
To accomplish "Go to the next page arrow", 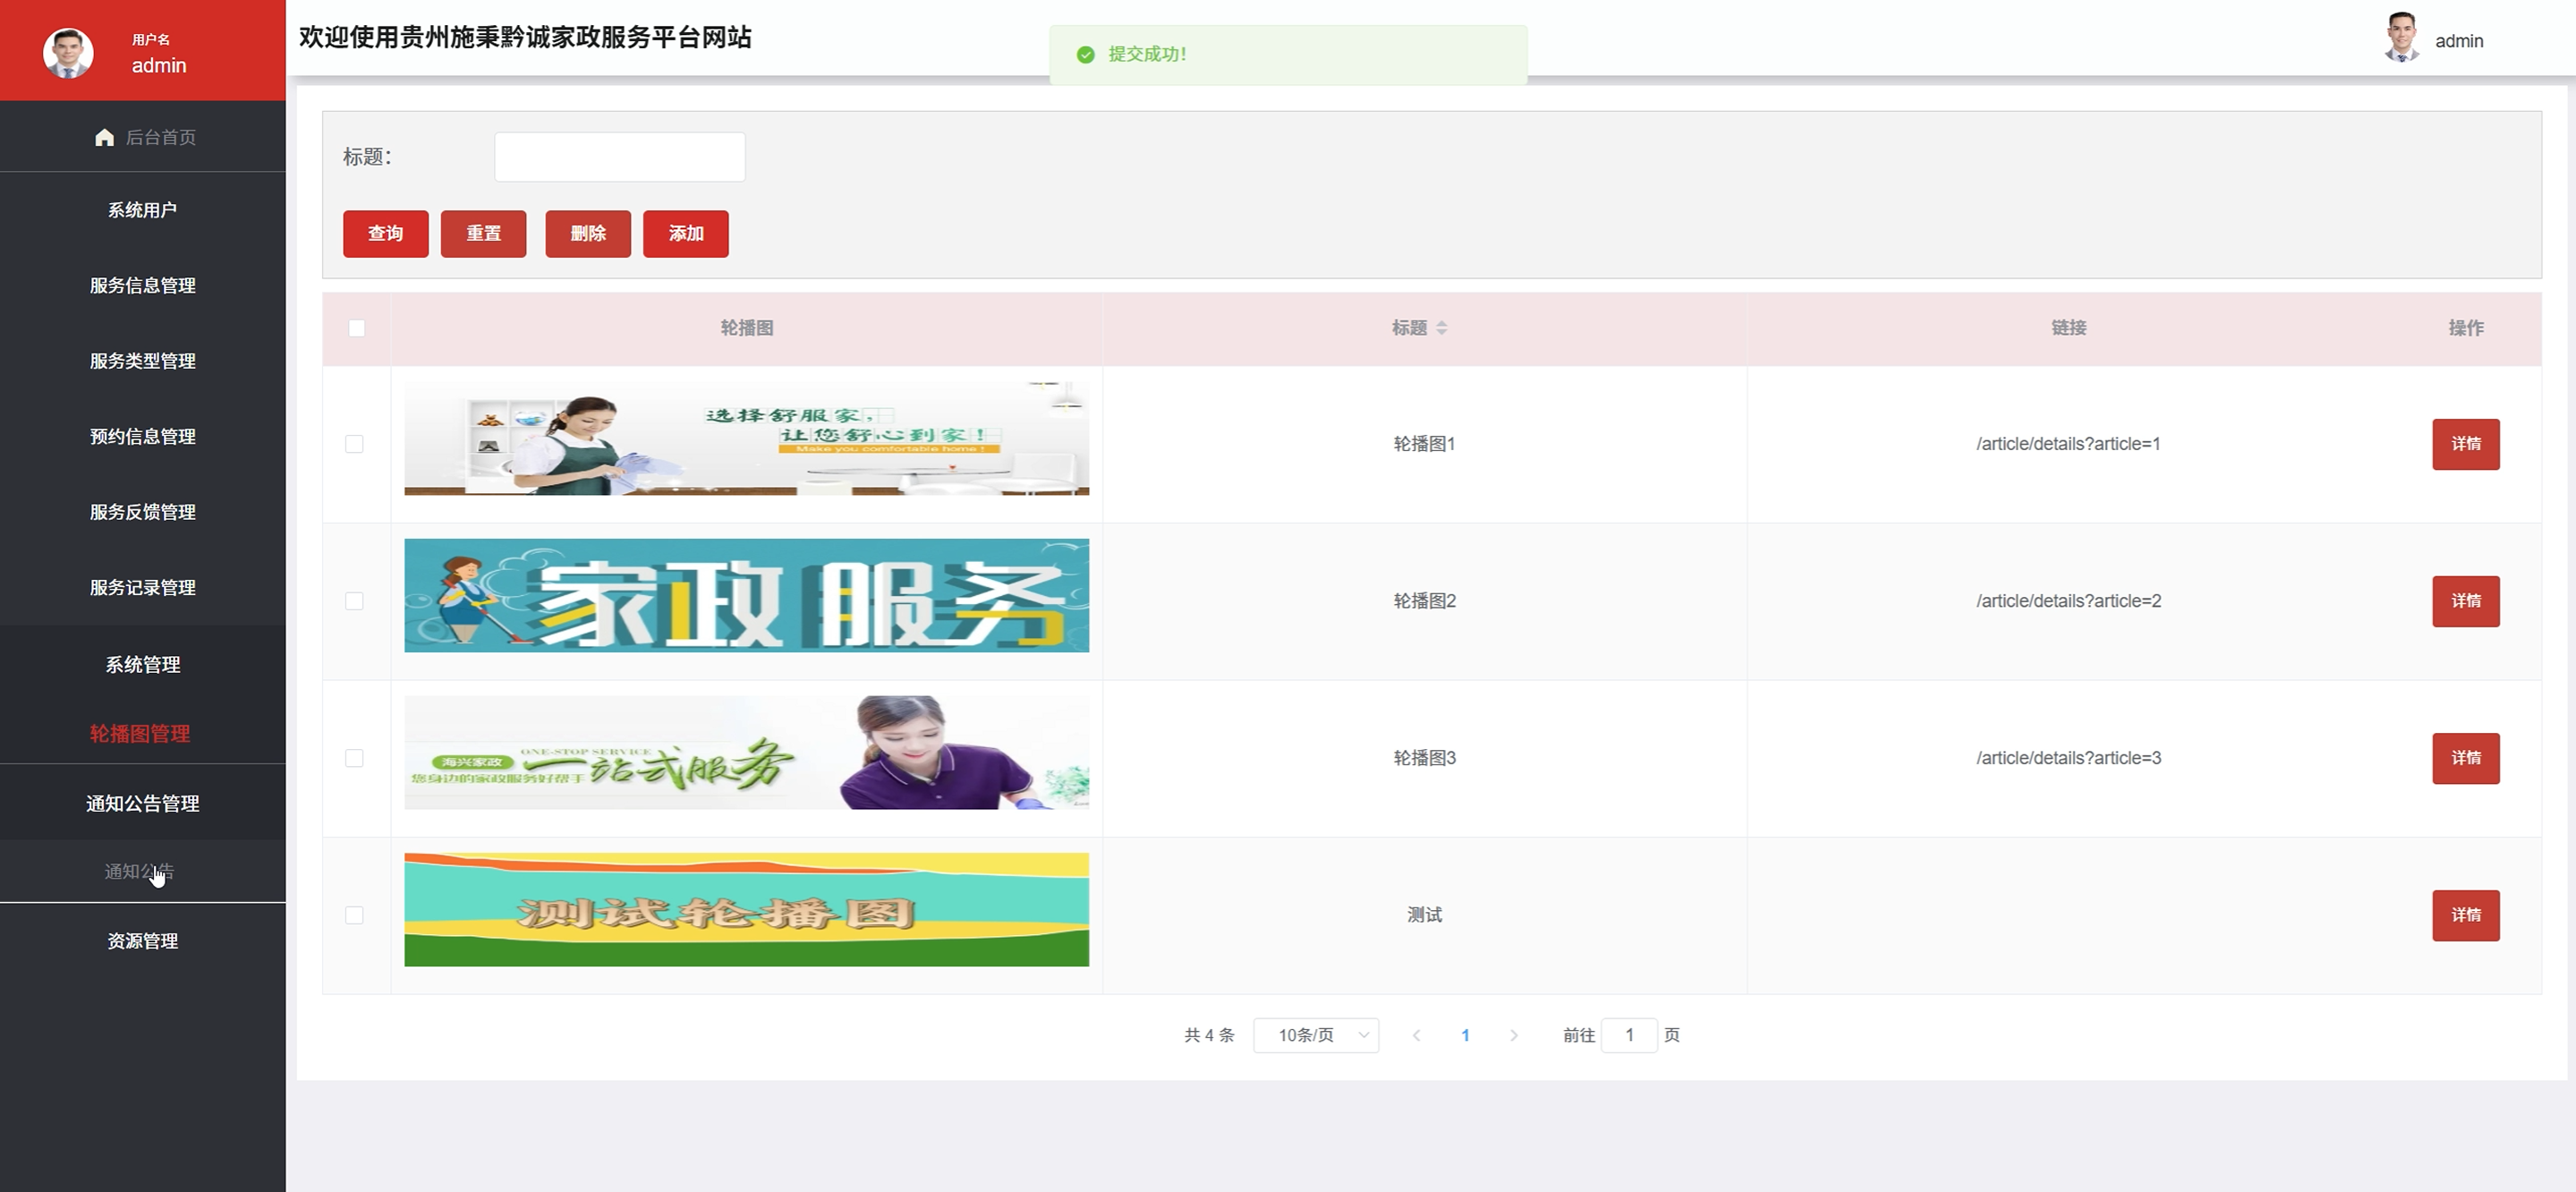I will point(1513,1035).
